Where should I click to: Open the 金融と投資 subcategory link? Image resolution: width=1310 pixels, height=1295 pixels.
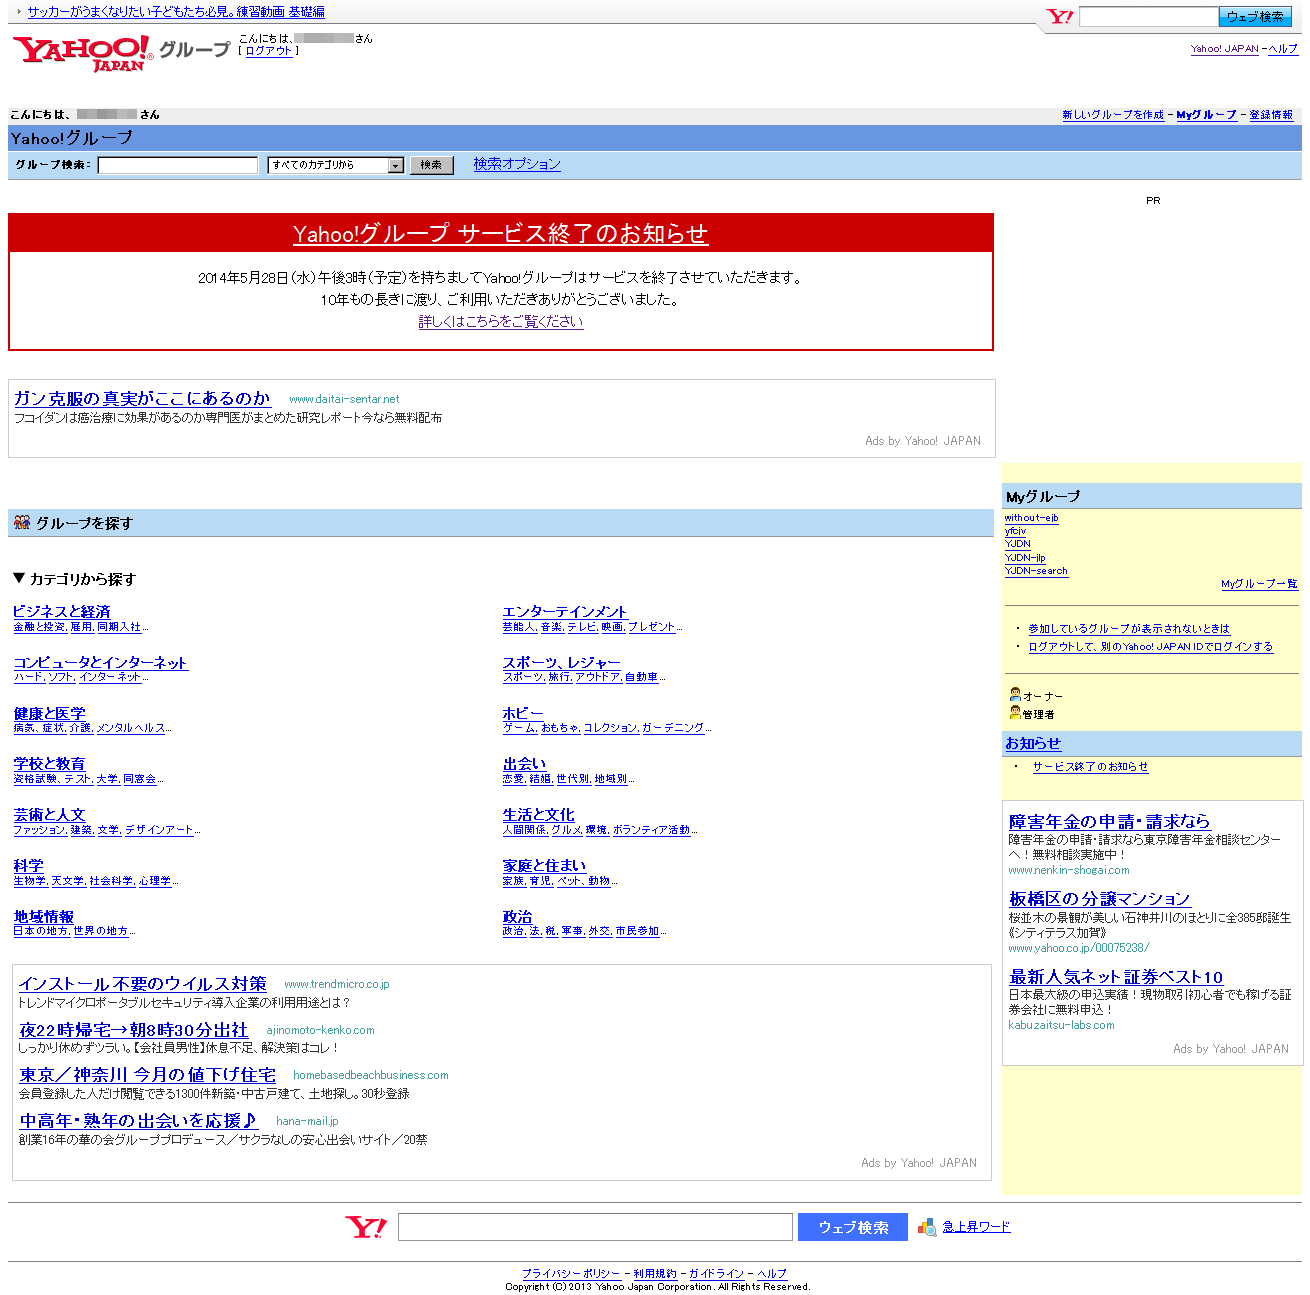(x=39, y=627)
